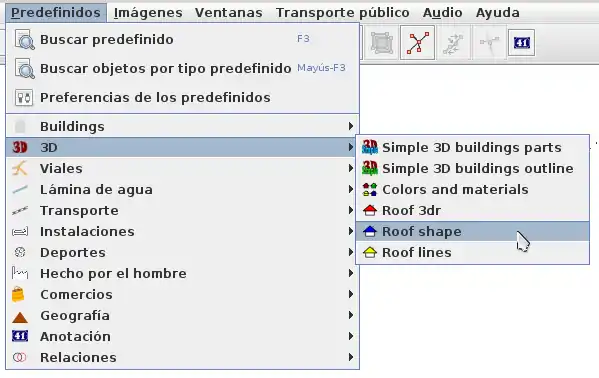This screenshot has width=599, height=378.
Task: Click the node connection toolbar icon
Action: [418, 42]
